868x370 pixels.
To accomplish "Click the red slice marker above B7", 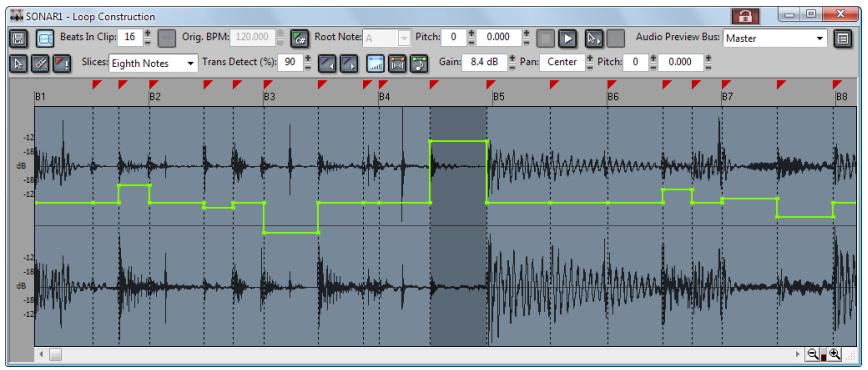I will (725, 84).
